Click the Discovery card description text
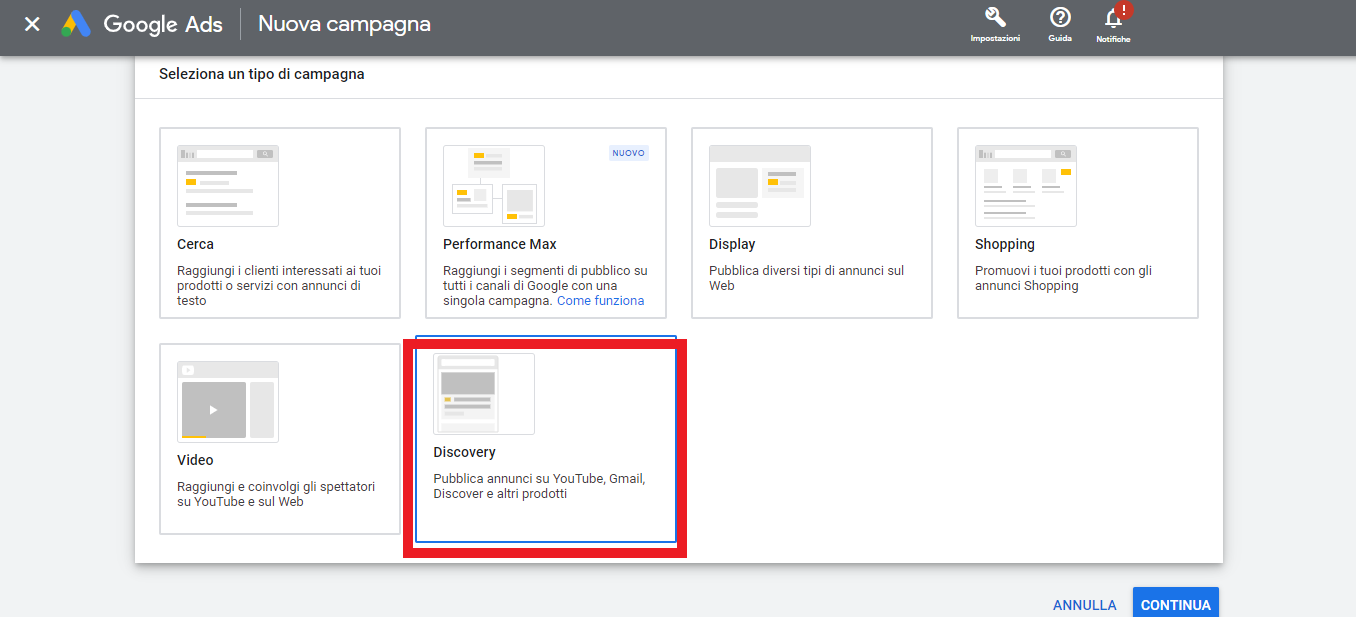 (x=539, y=486)
